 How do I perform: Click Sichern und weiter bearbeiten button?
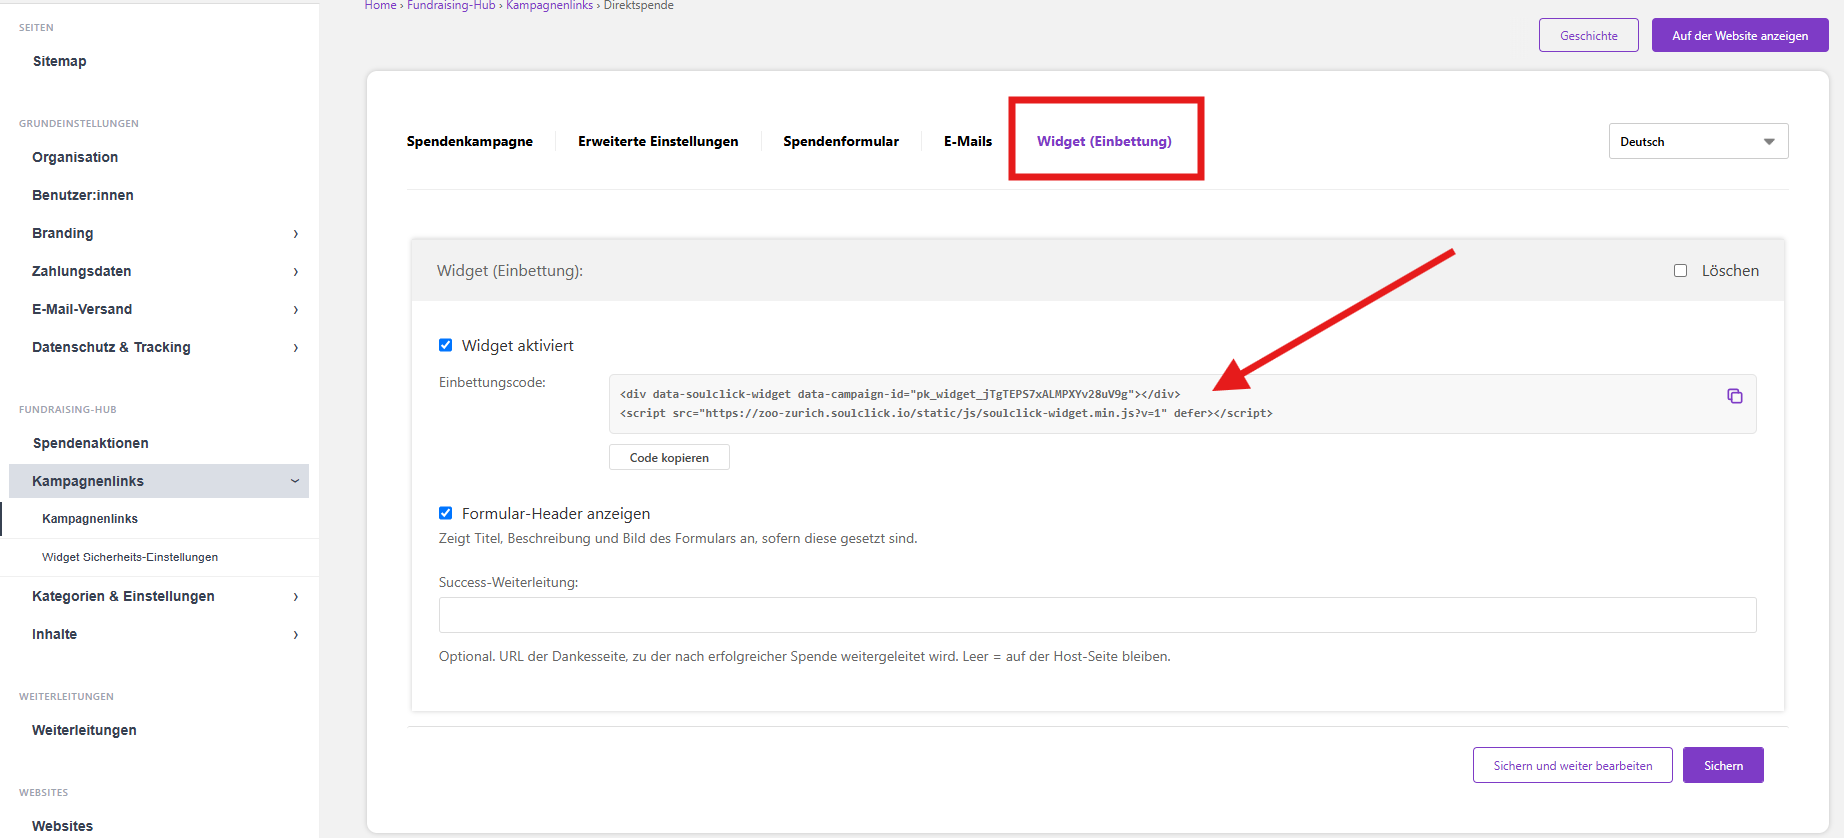(x=1572, y=765)
